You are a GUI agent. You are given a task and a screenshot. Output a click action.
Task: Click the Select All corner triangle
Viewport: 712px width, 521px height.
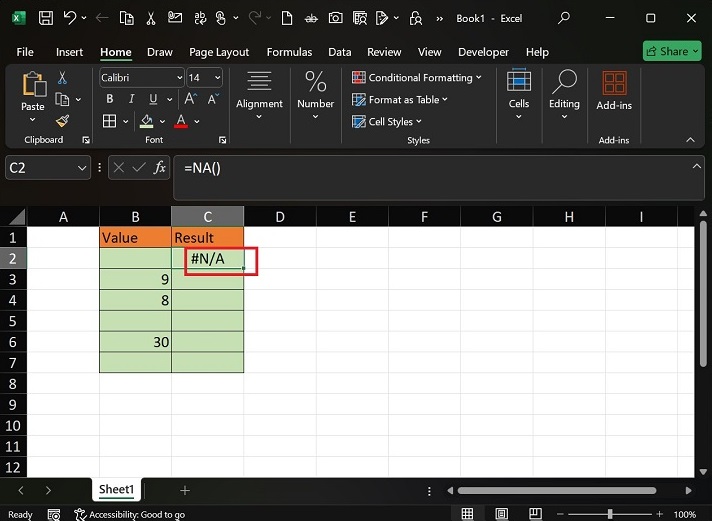16,217
